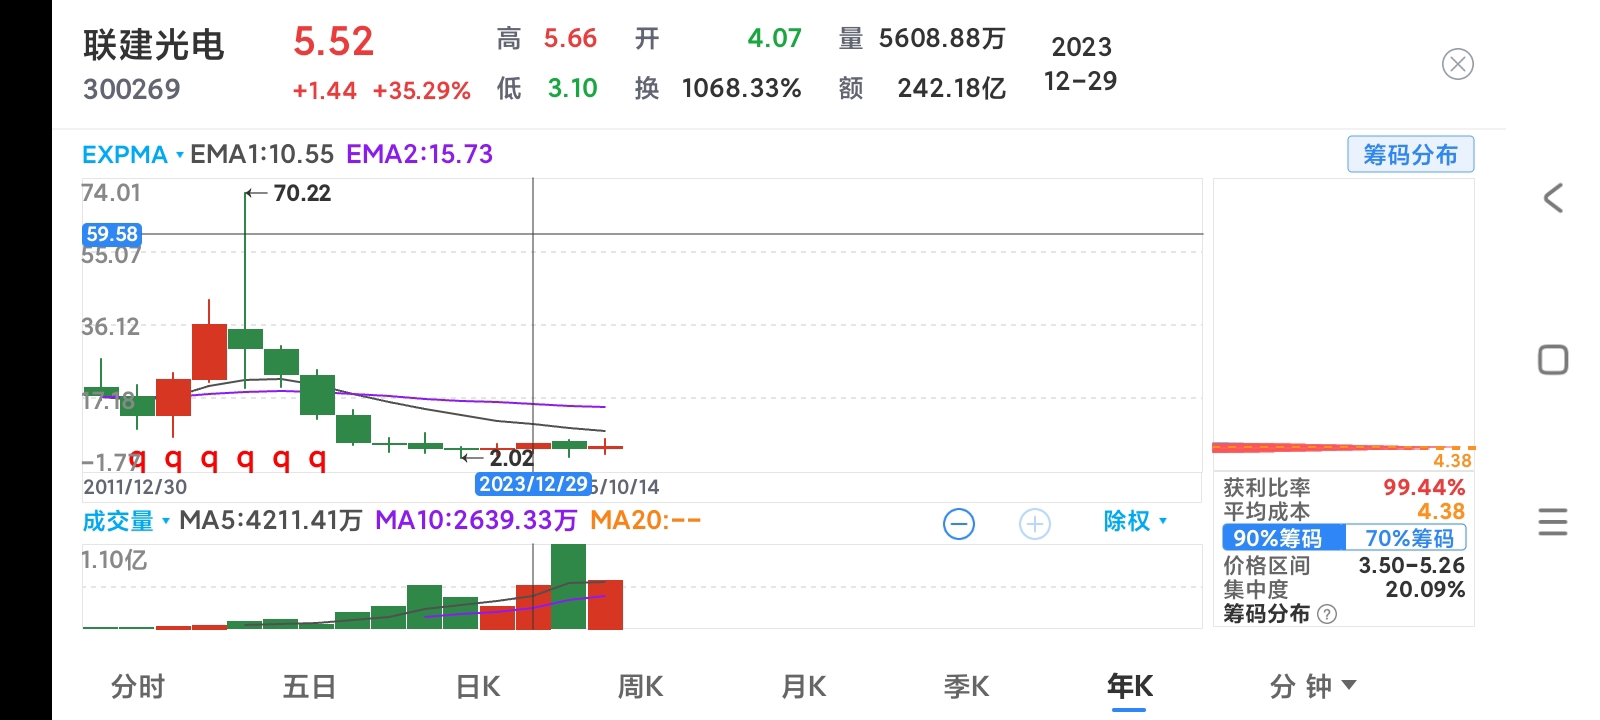Select the 90%筹码 option

[x=1283, y=538]
